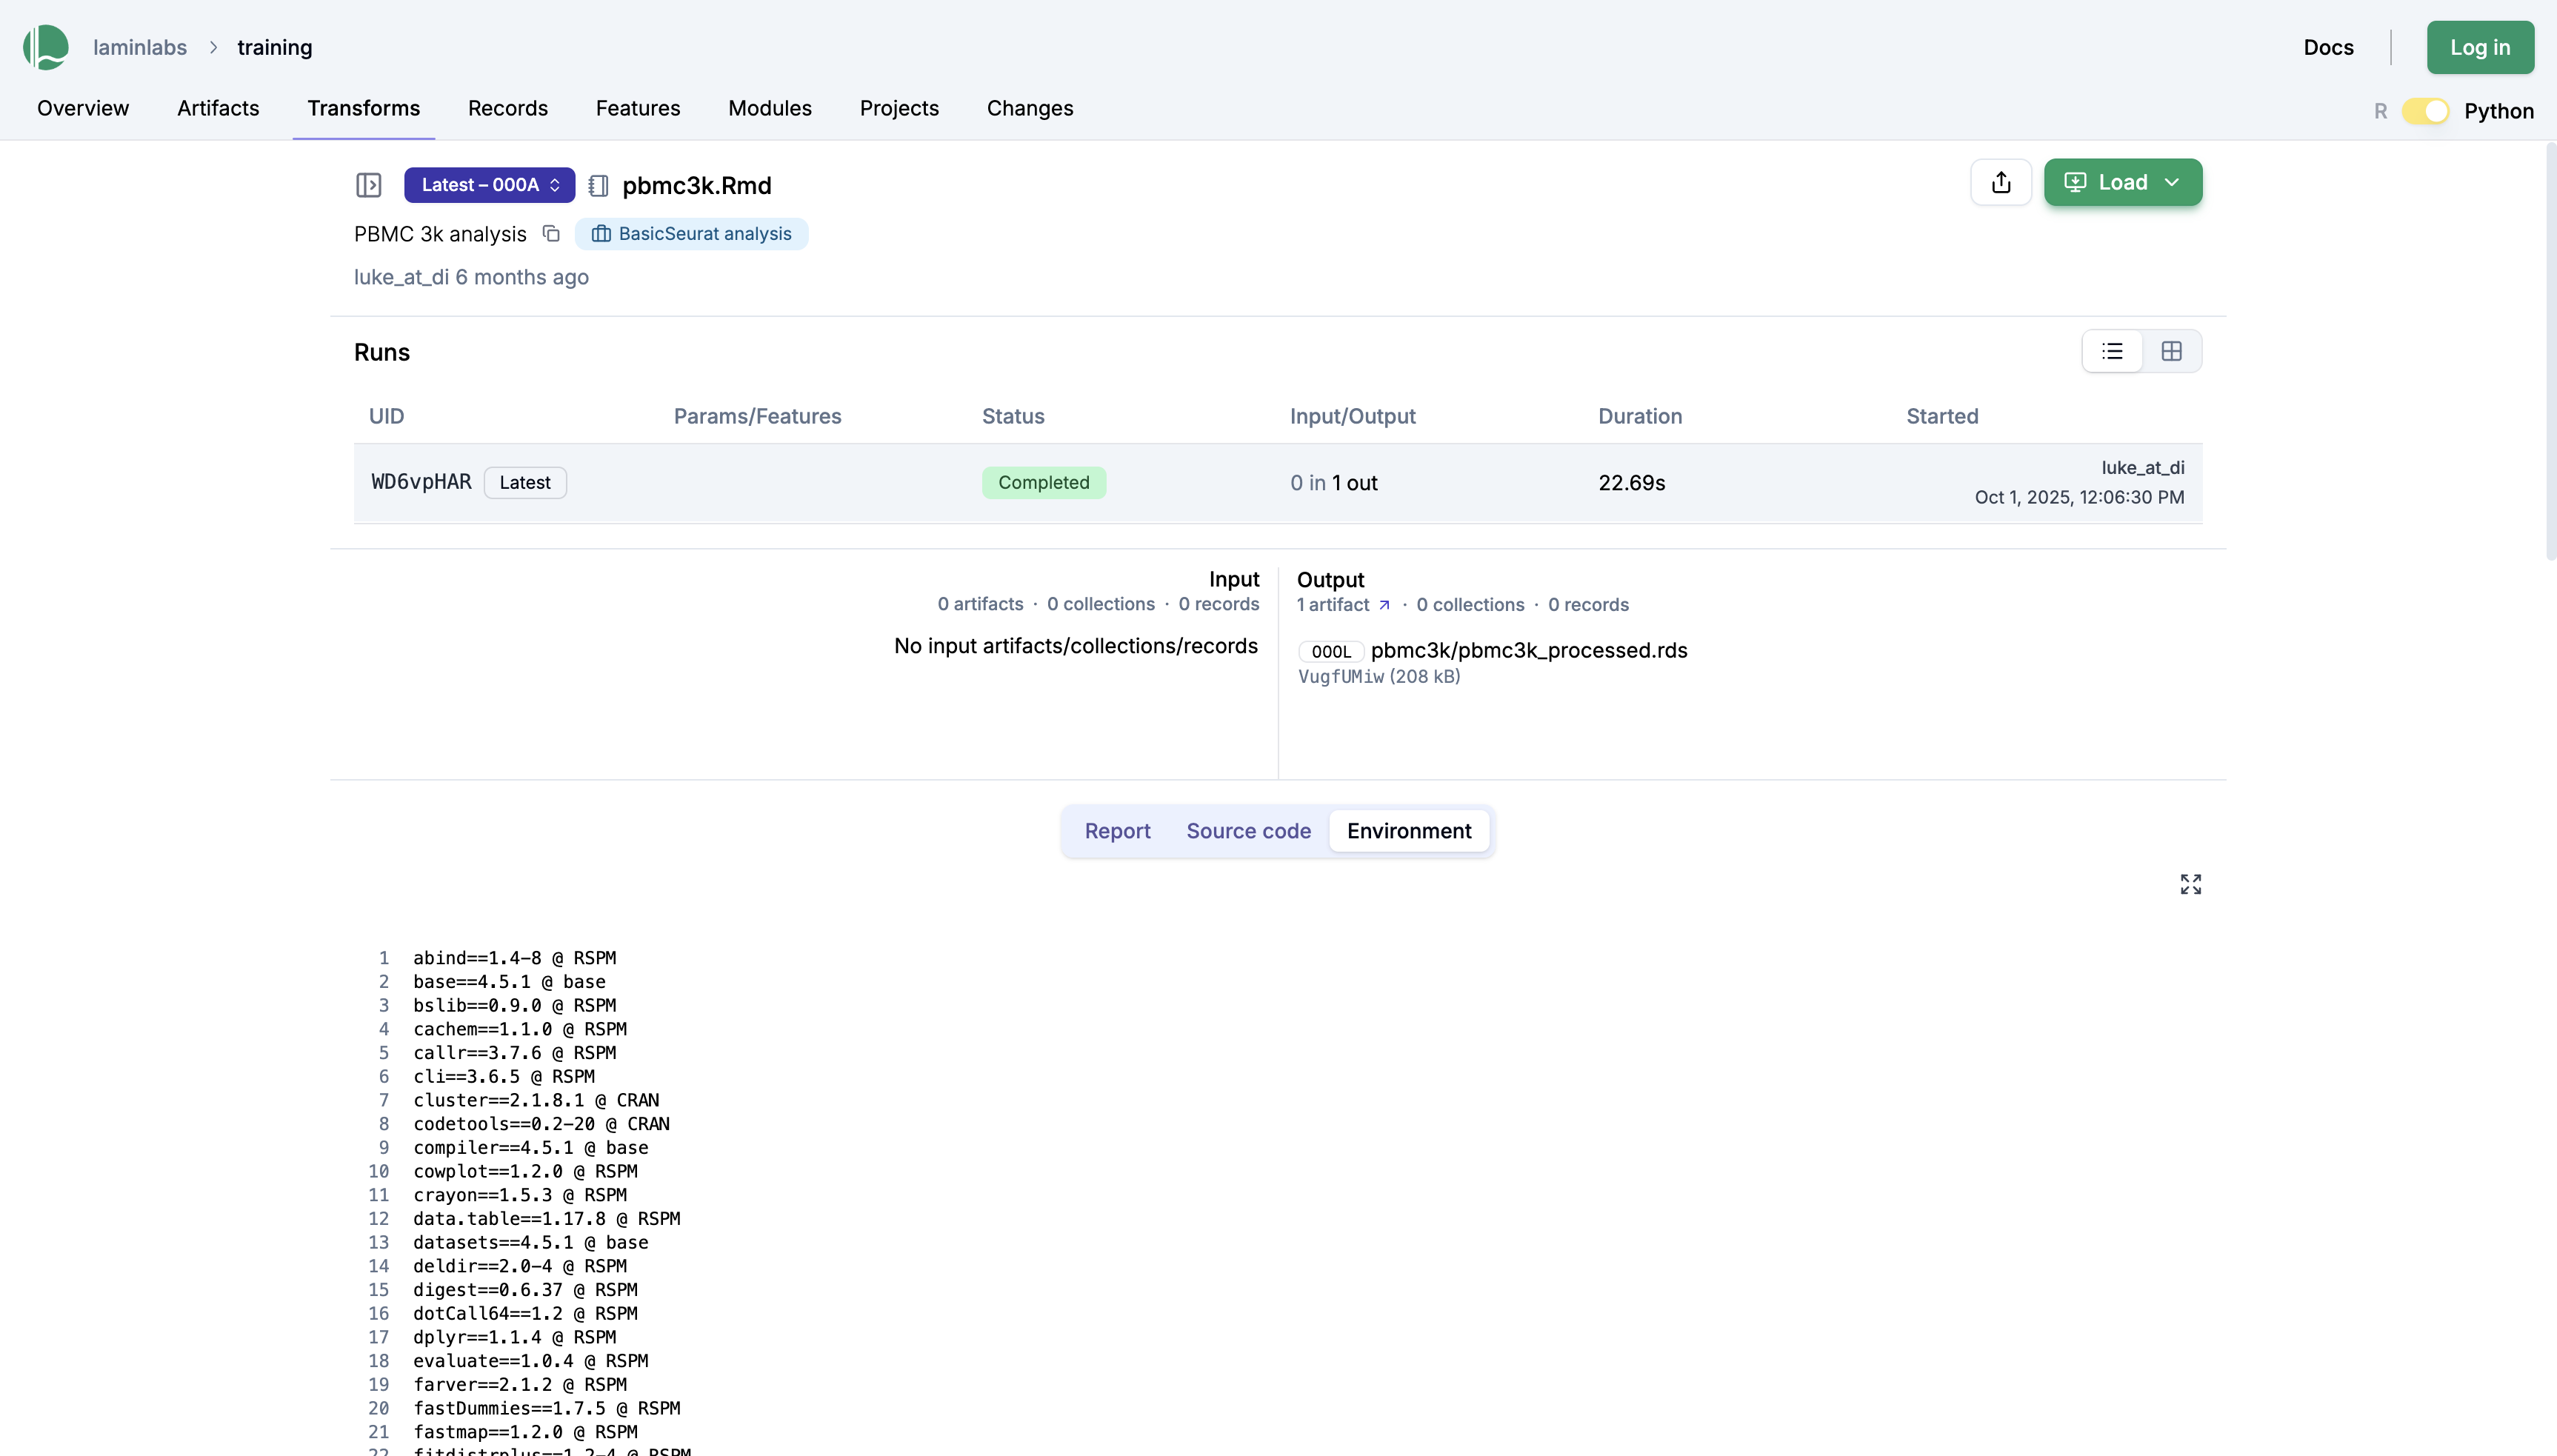
Task: Open the Latest – 000A version dropdown
Action: point(489,185)
